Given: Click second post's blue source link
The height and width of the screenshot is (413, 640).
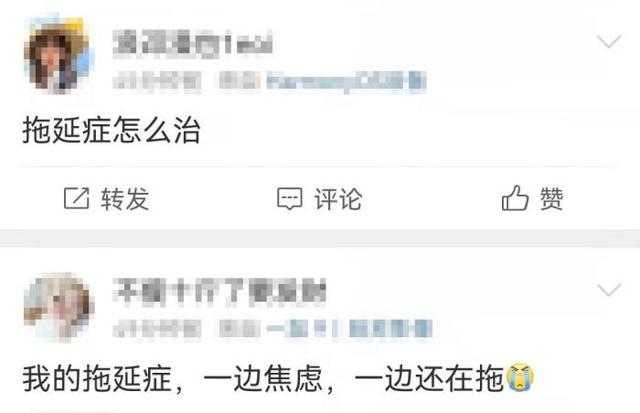Looking at the screenshot, I should tap(349, 329).
